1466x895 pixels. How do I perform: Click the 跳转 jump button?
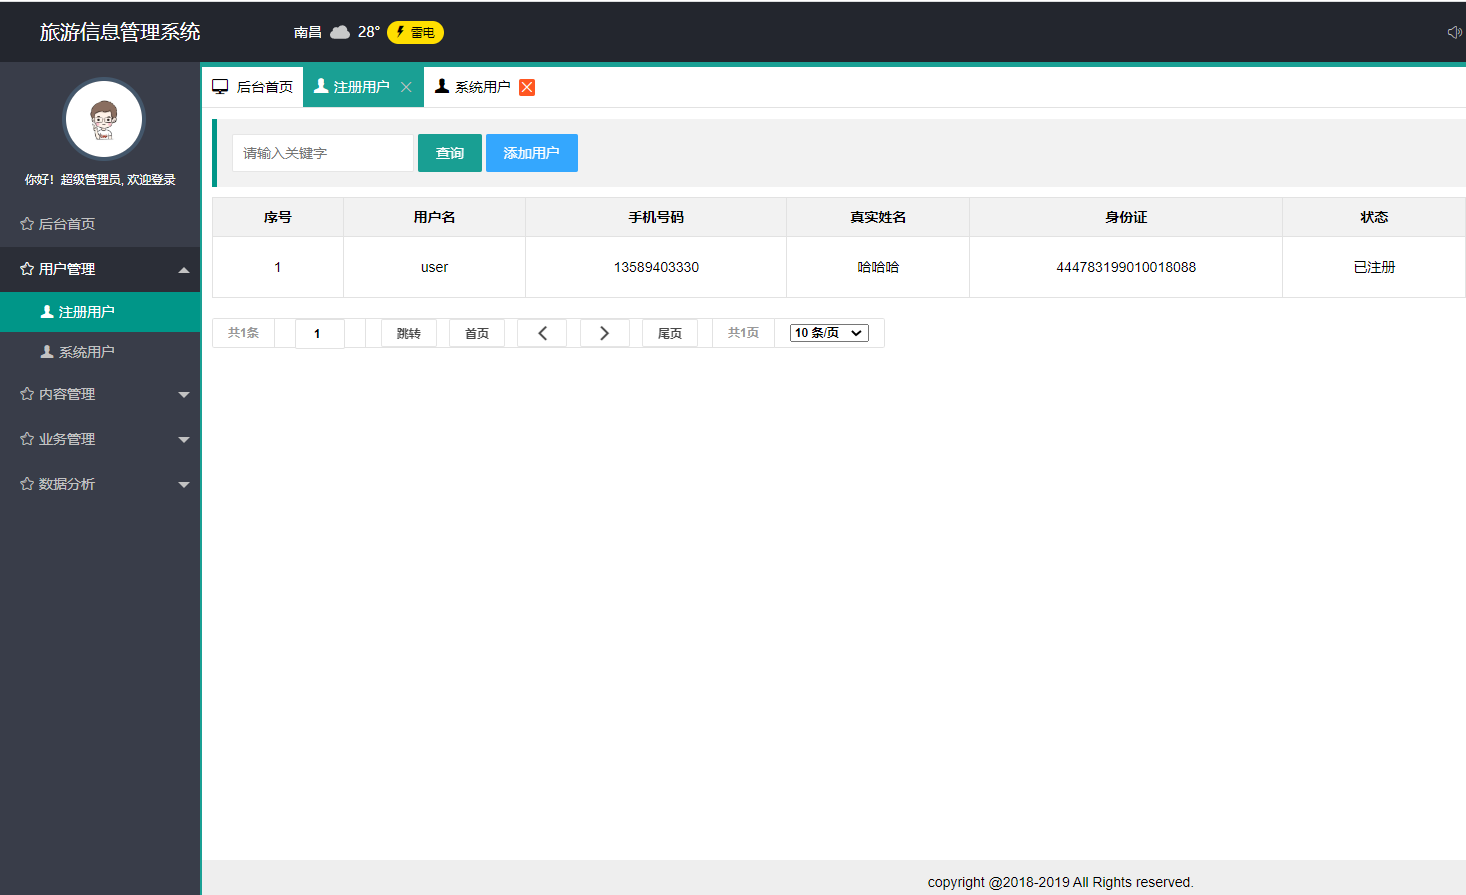point(409,333)
